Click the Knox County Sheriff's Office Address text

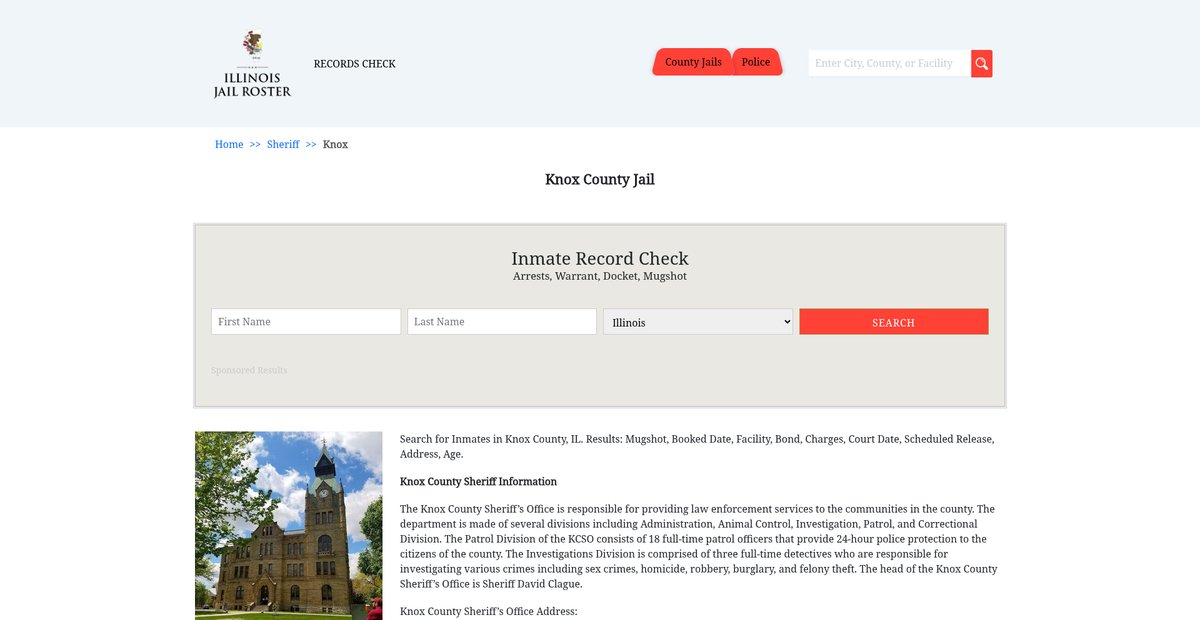(x=489, y=612)
